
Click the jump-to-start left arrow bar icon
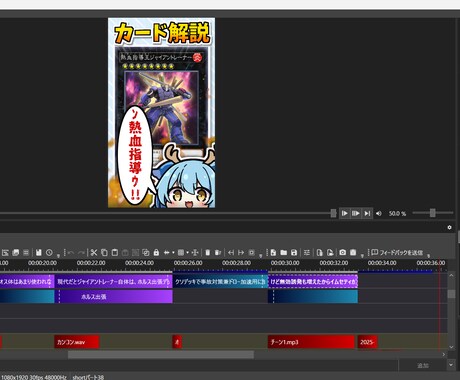point(231,253)
